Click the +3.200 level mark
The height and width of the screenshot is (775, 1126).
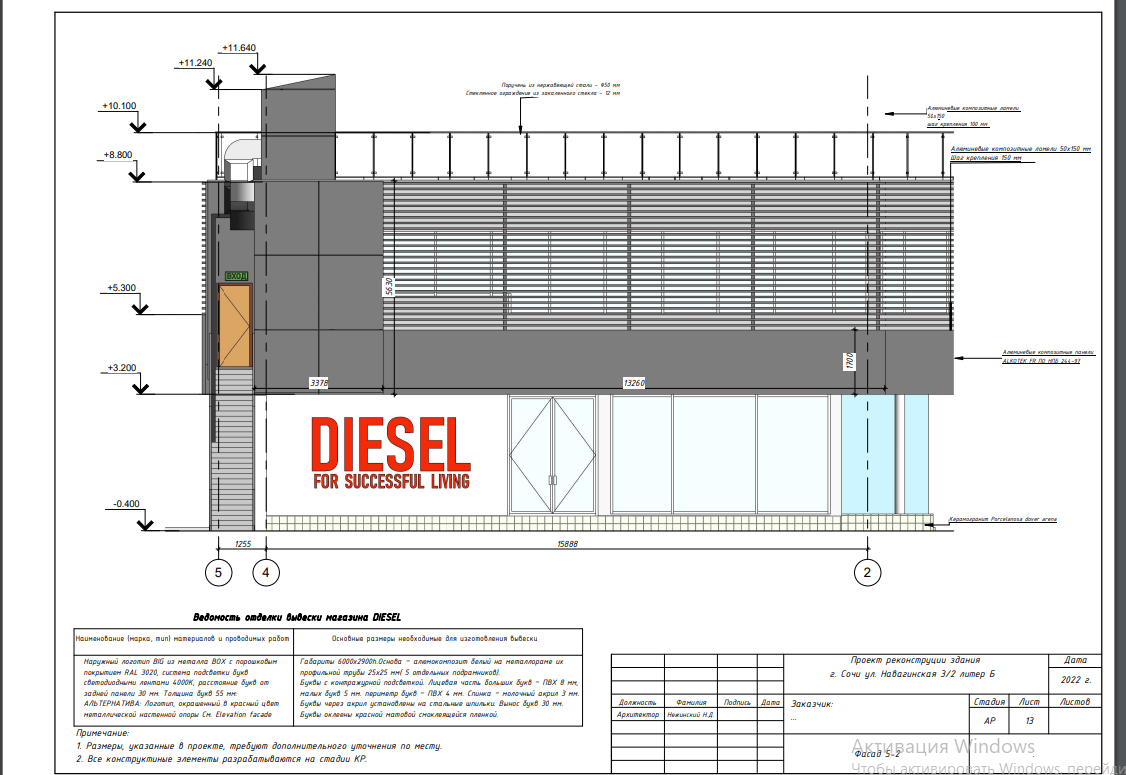coord(121,368)
